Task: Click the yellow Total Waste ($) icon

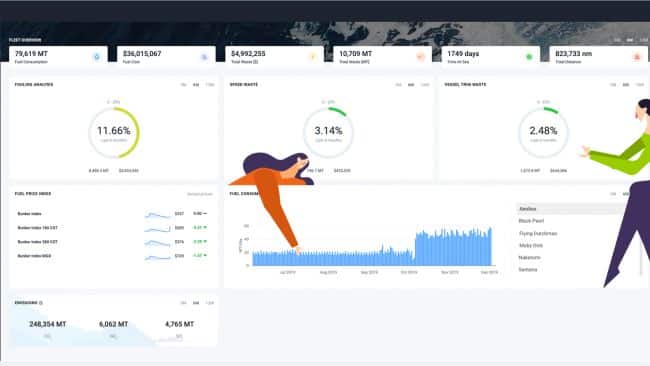Action: click(313, 57)
